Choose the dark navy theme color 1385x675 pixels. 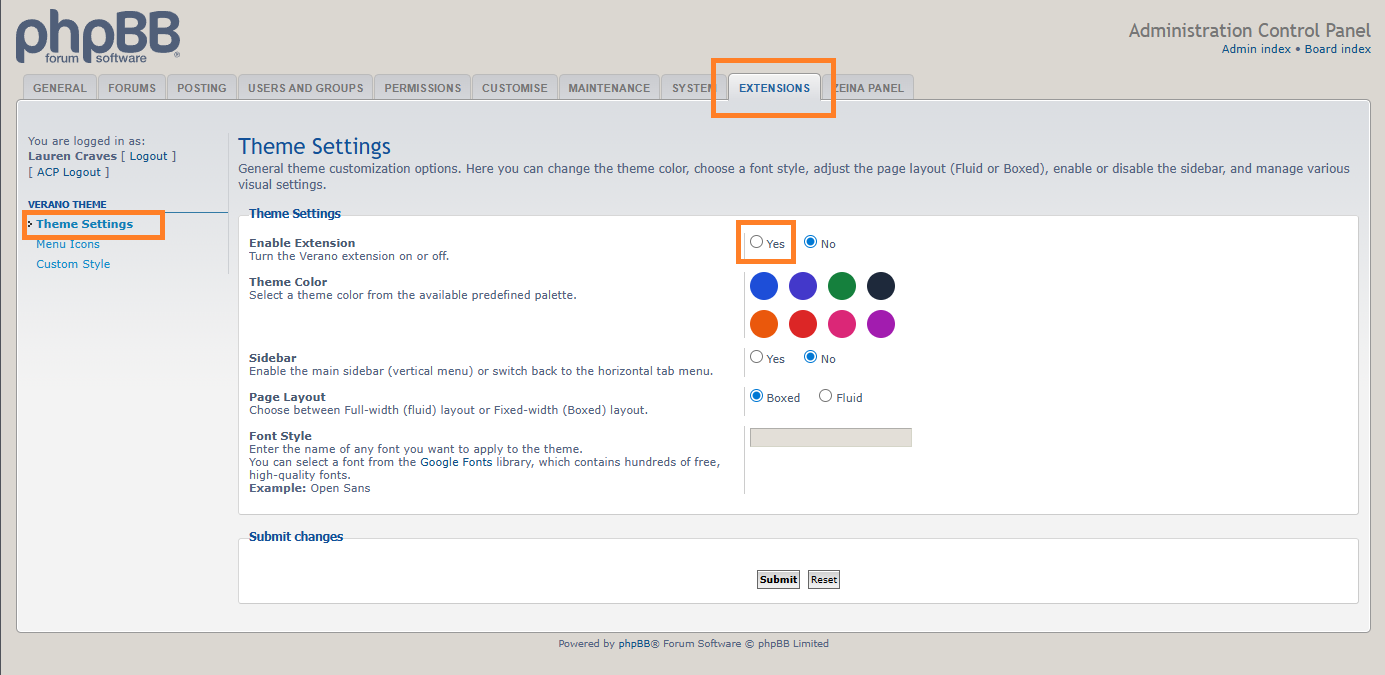tap(881, 286)
